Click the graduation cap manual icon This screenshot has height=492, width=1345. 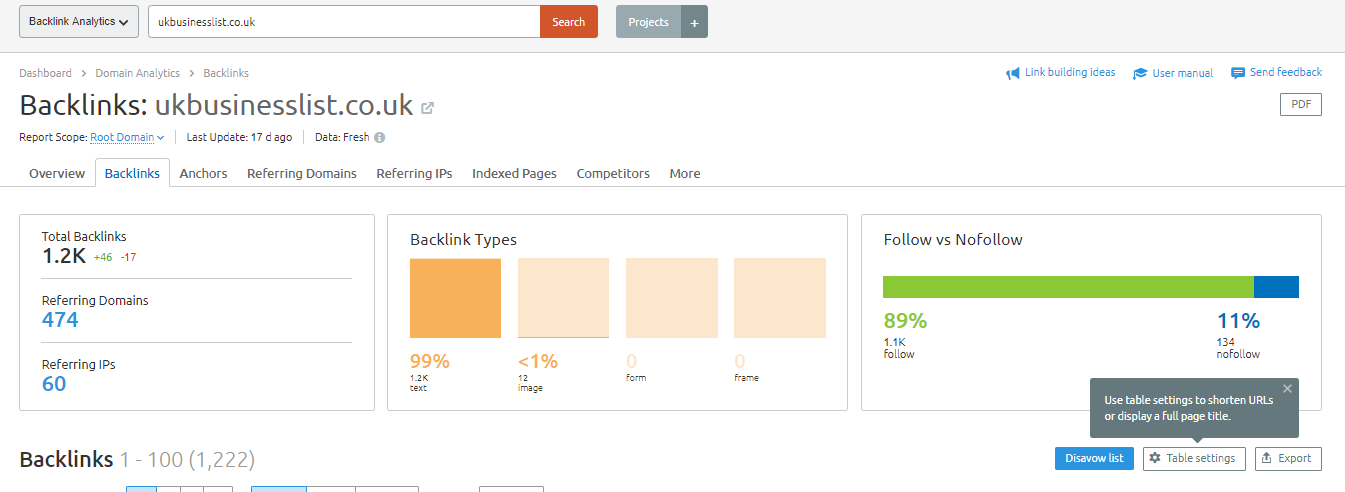[x=1140, y=73]
